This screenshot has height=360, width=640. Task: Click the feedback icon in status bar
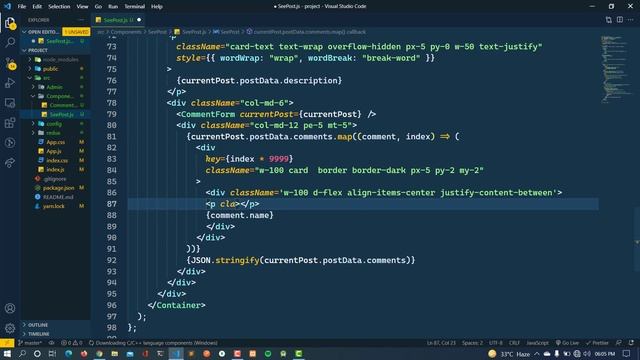pos(619,343)
